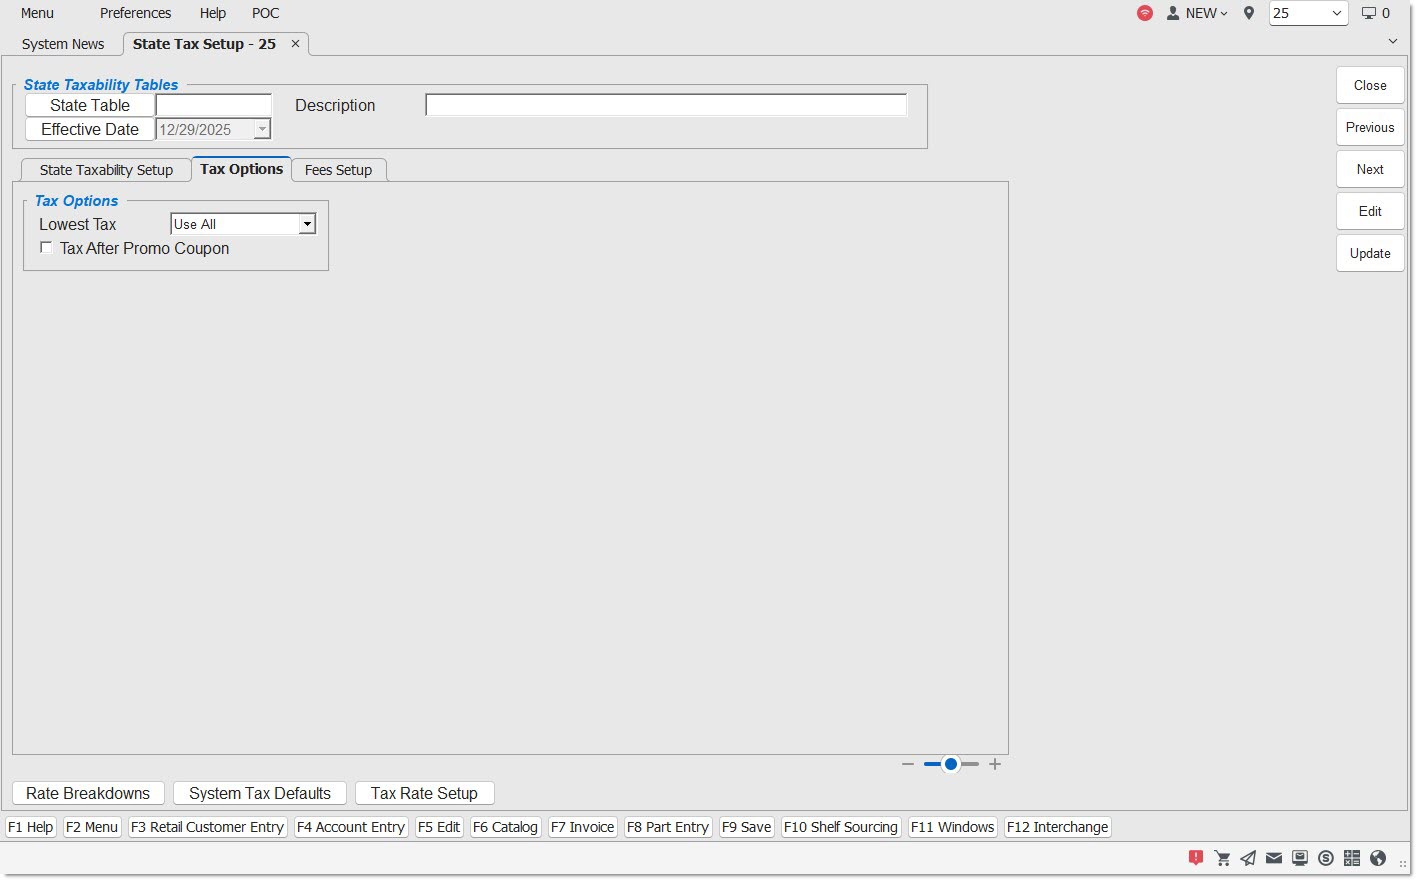This screenshot has height=880, width=1416.
Task: Click the globe icon in status bar
Action: 1378,858
